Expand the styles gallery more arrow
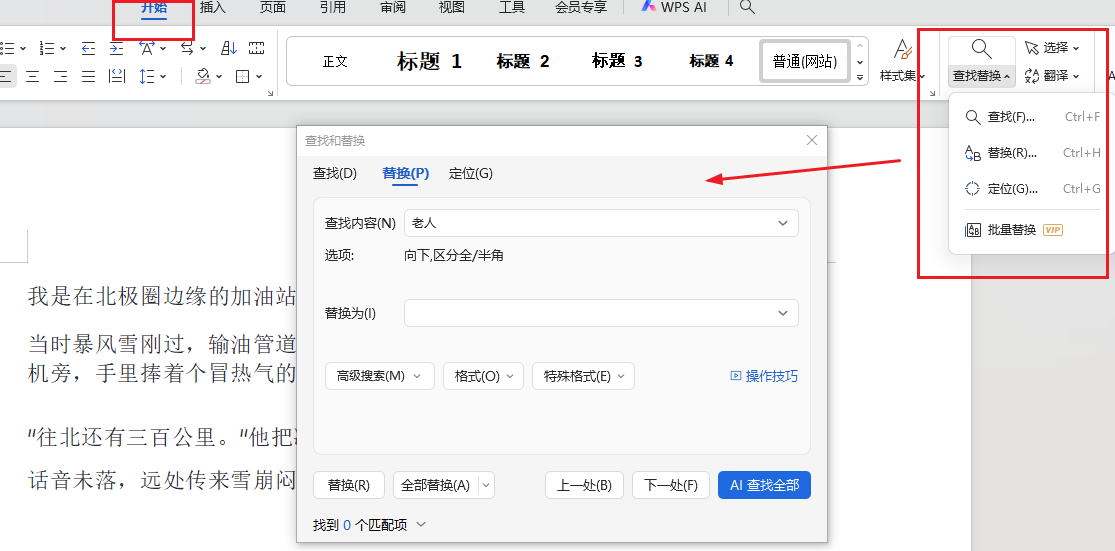This screenshot has height=551, width=1115. tap(860, 77)
